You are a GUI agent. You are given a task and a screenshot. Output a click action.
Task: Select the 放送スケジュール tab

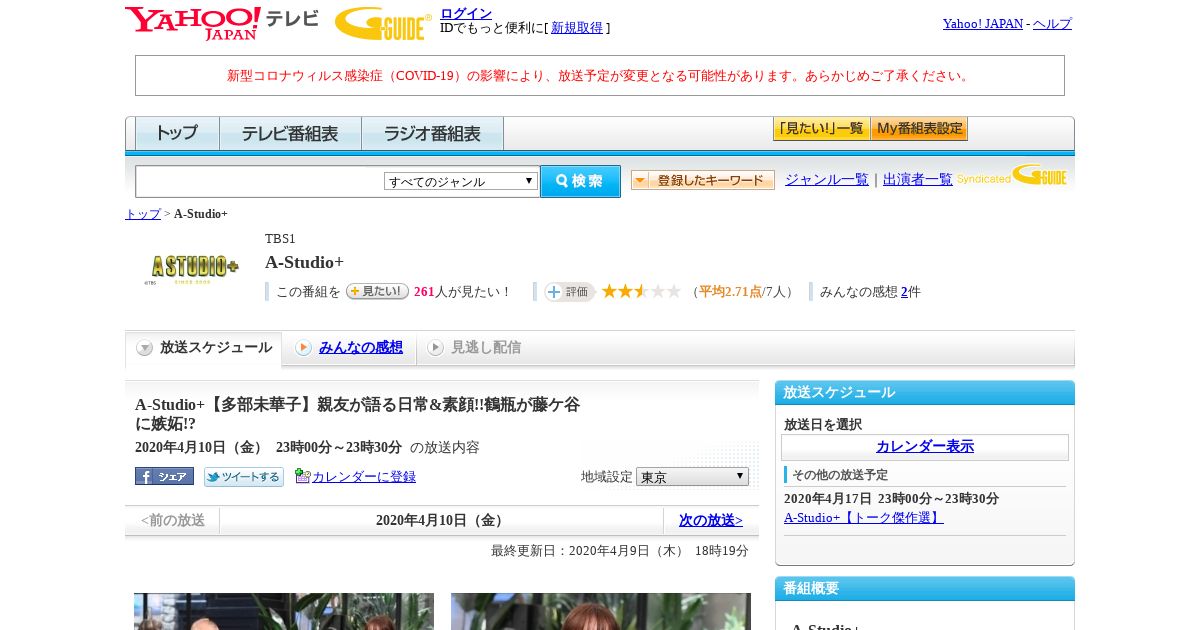click(x=204, y=348)
